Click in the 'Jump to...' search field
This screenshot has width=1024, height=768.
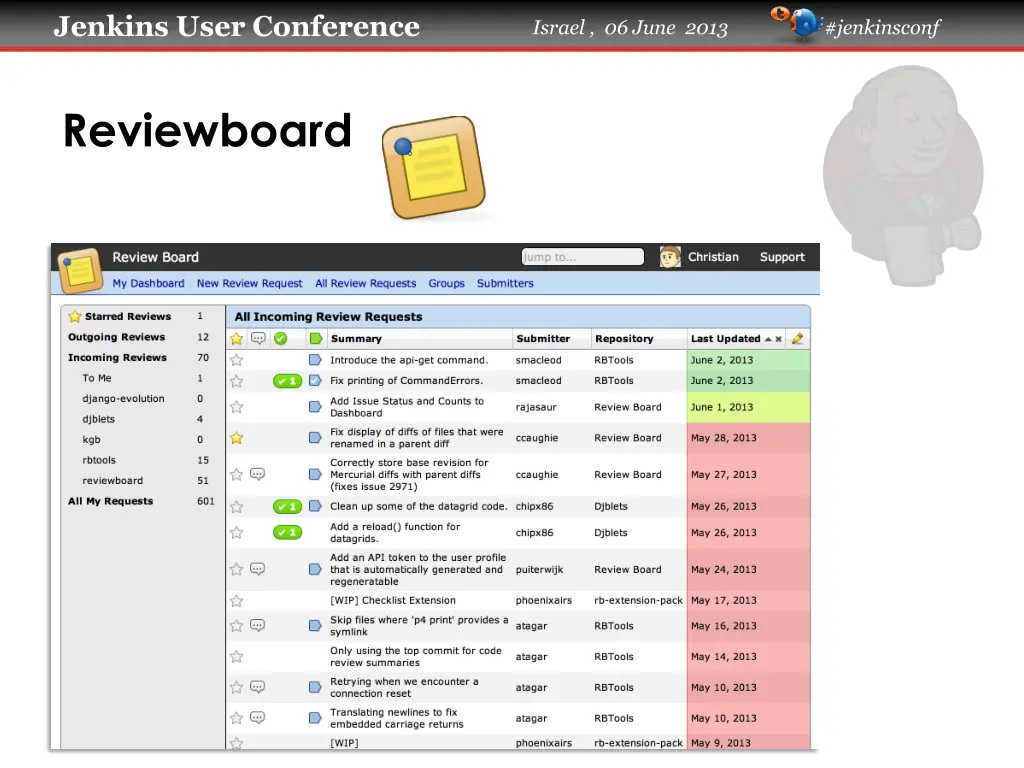point(583,257)
